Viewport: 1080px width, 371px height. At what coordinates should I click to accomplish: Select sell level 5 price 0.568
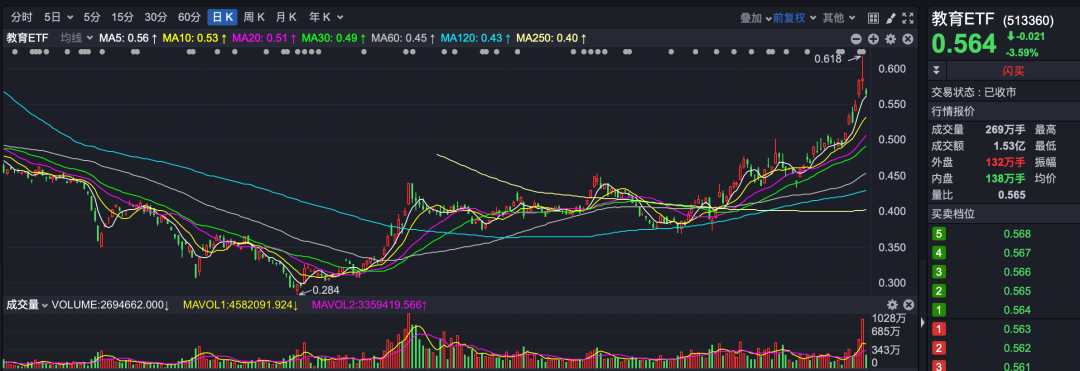pyautogui.click(x=1017, y=234)
